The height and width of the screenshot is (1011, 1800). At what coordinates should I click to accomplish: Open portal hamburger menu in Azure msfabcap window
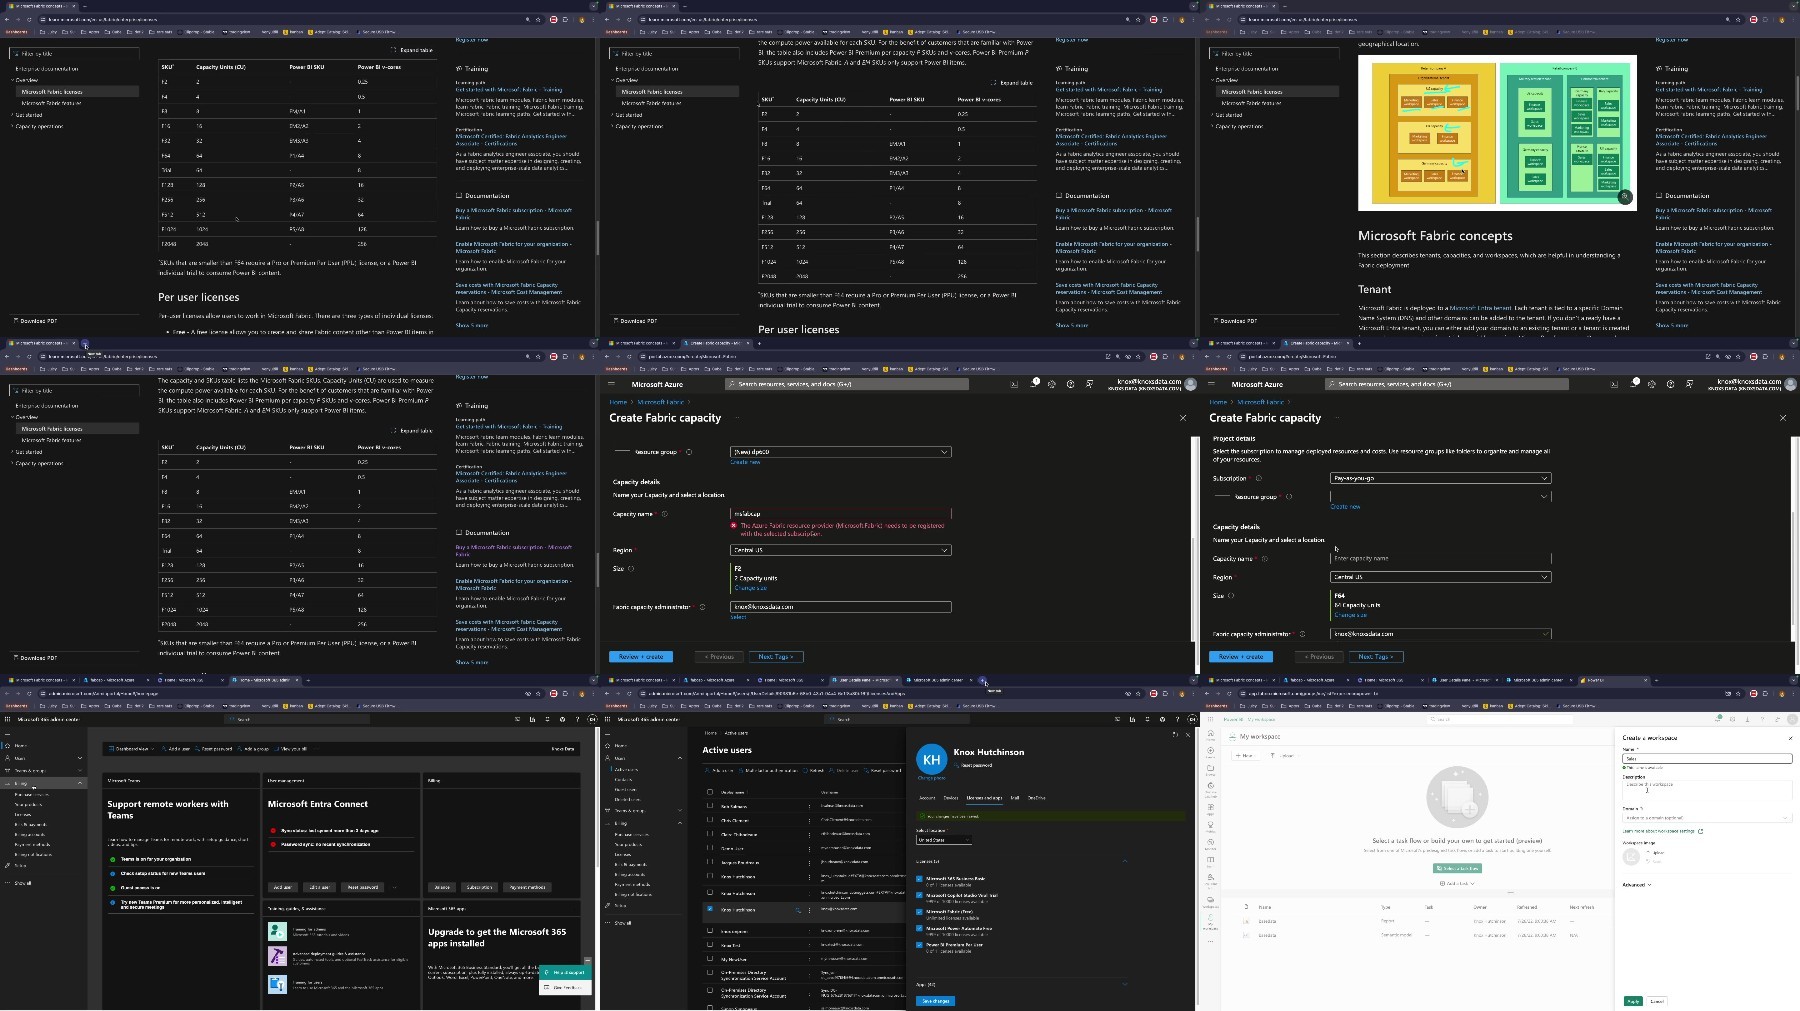click(611, 384)
